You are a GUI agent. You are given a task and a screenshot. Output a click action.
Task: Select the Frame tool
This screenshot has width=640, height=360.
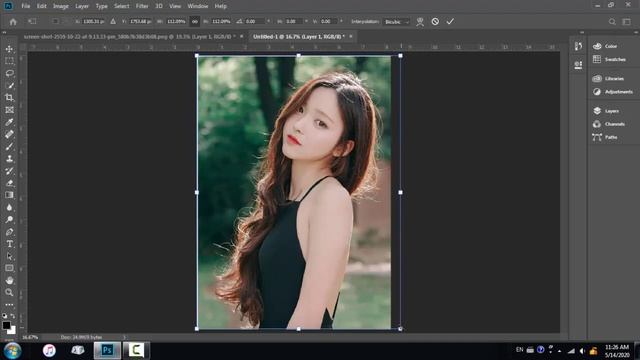(9, 110)
